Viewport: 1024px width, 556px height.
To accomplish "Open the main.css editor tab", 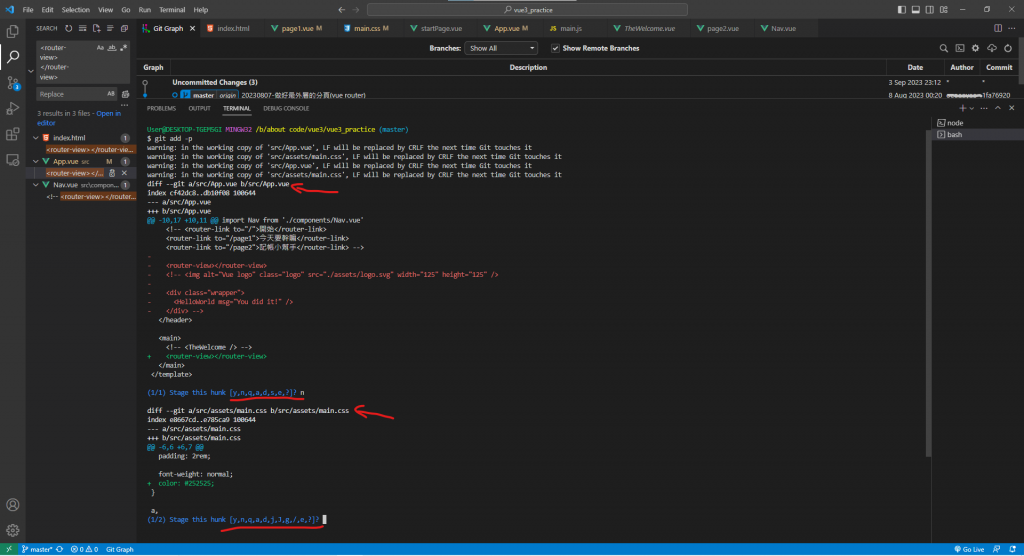I will tap(367, 29).
